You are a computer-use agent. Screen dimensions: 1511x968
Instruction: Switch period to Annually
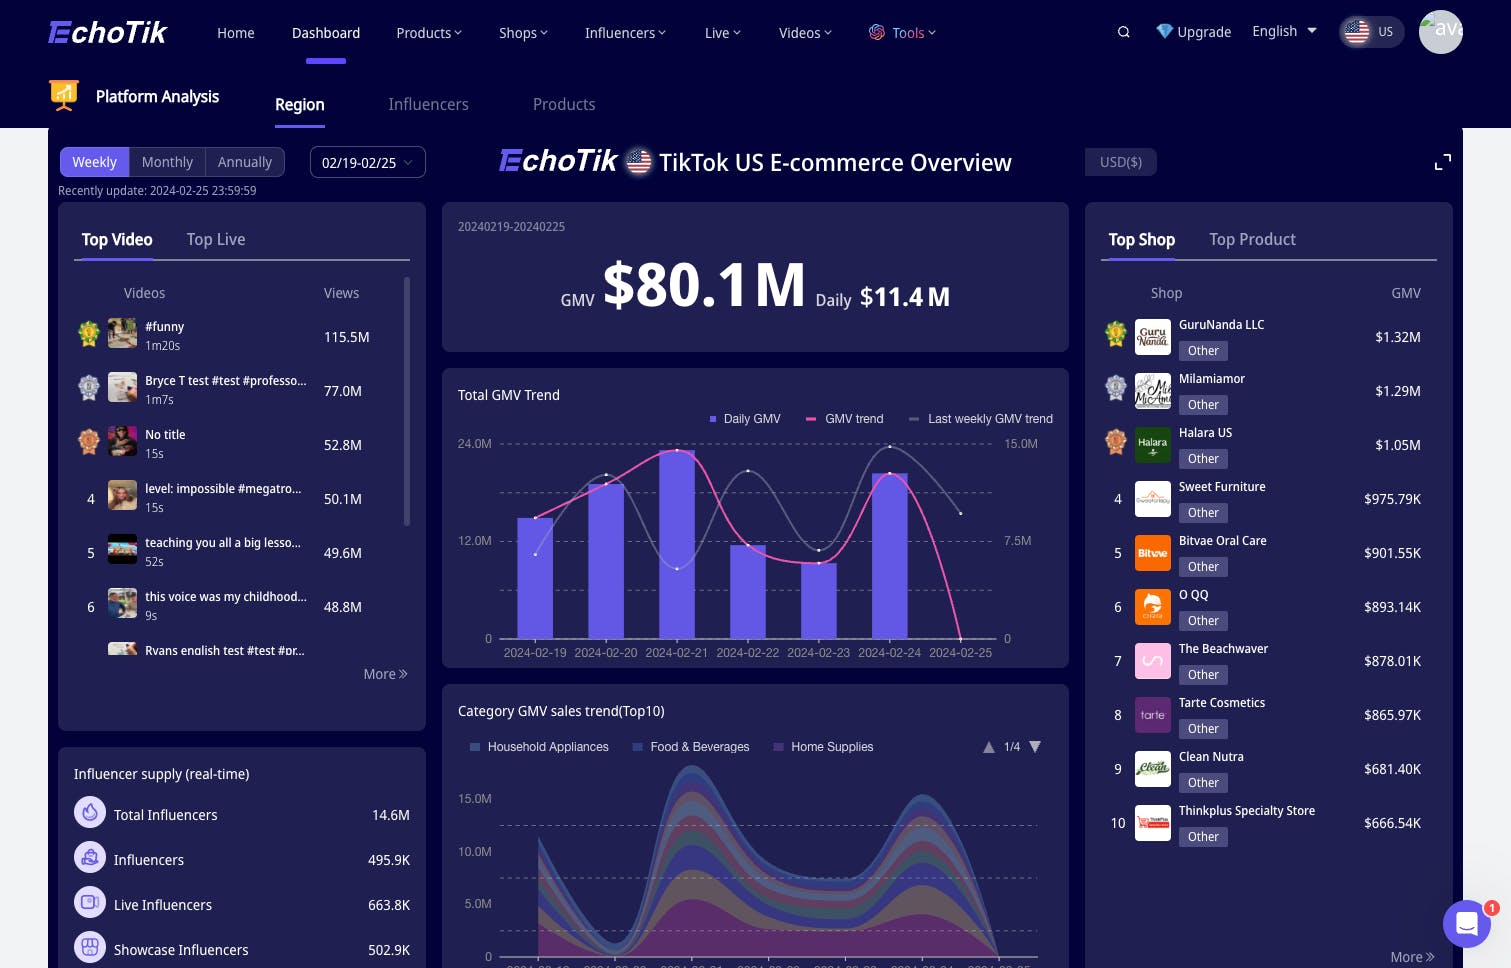point(245,162)
